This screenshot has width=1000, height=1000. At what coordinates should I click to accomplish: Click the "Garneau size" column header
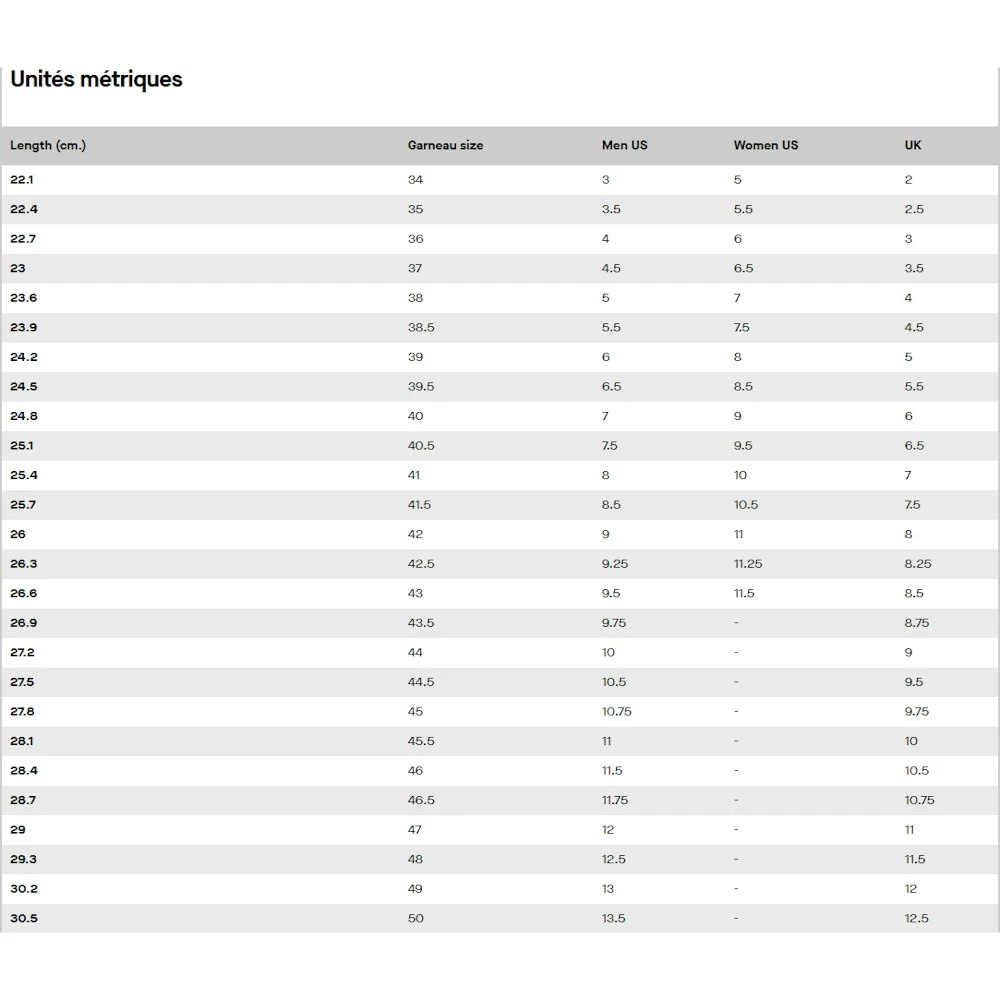445,145
